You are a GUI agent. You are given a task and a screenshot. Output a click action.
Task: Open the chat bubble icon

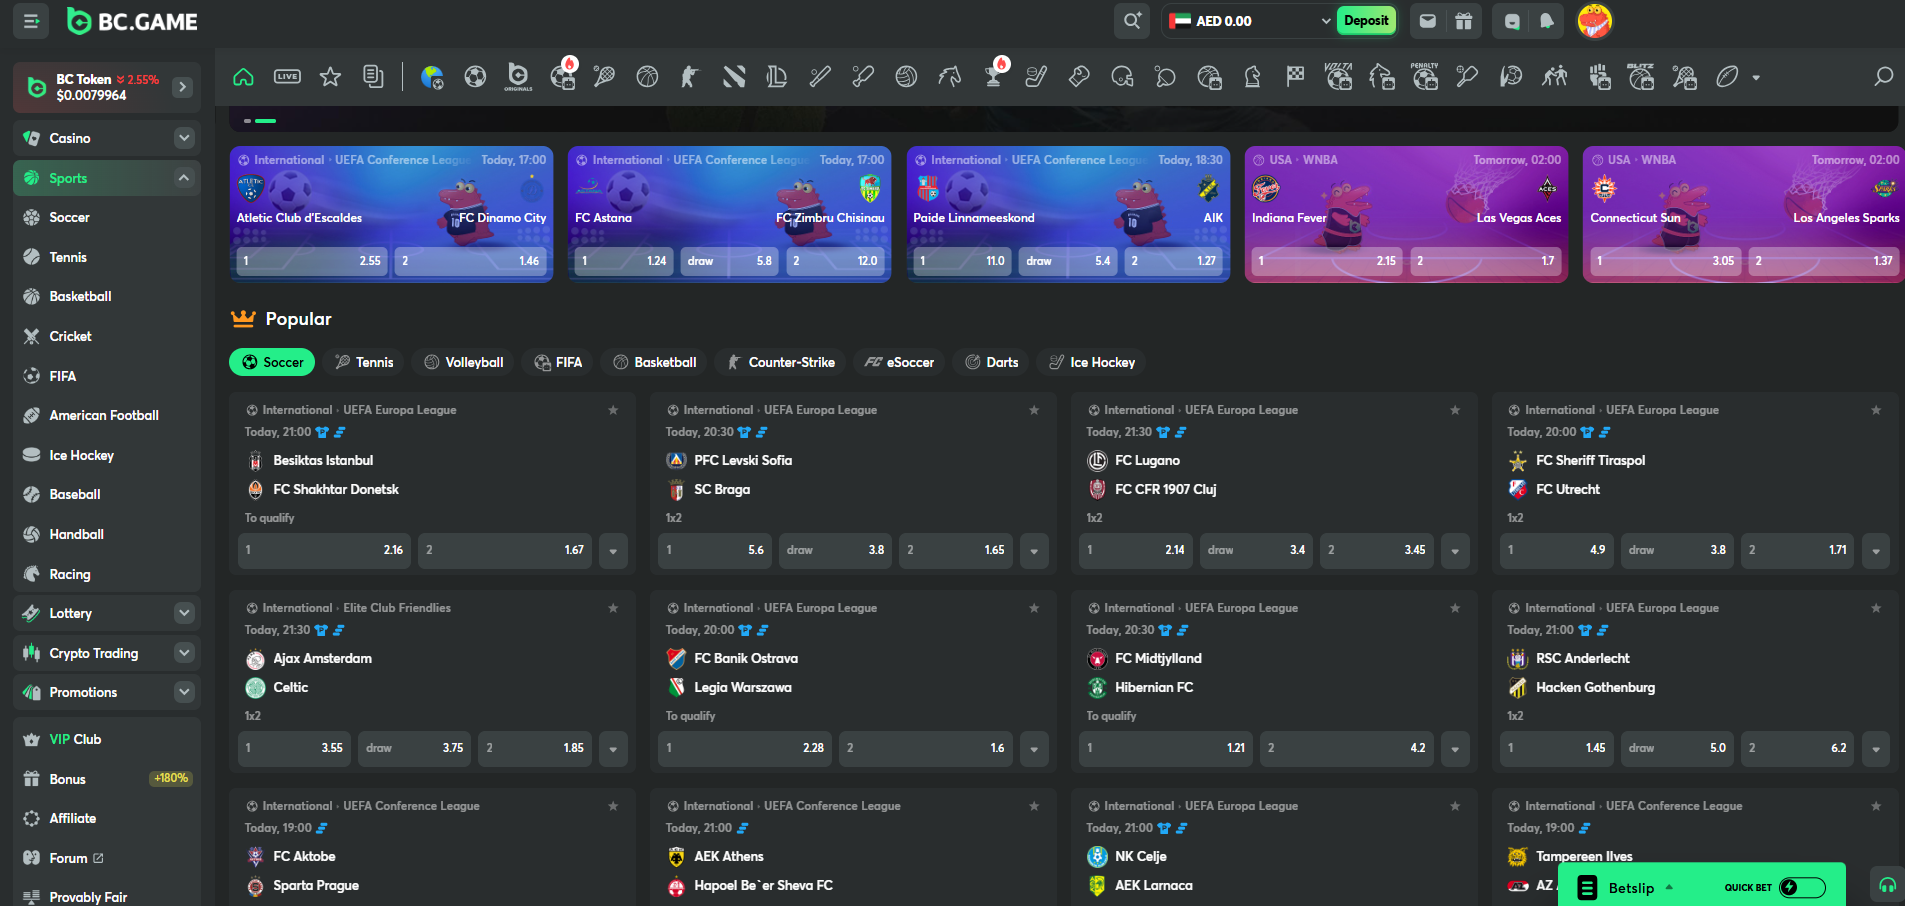click(x=1512, y=21)
